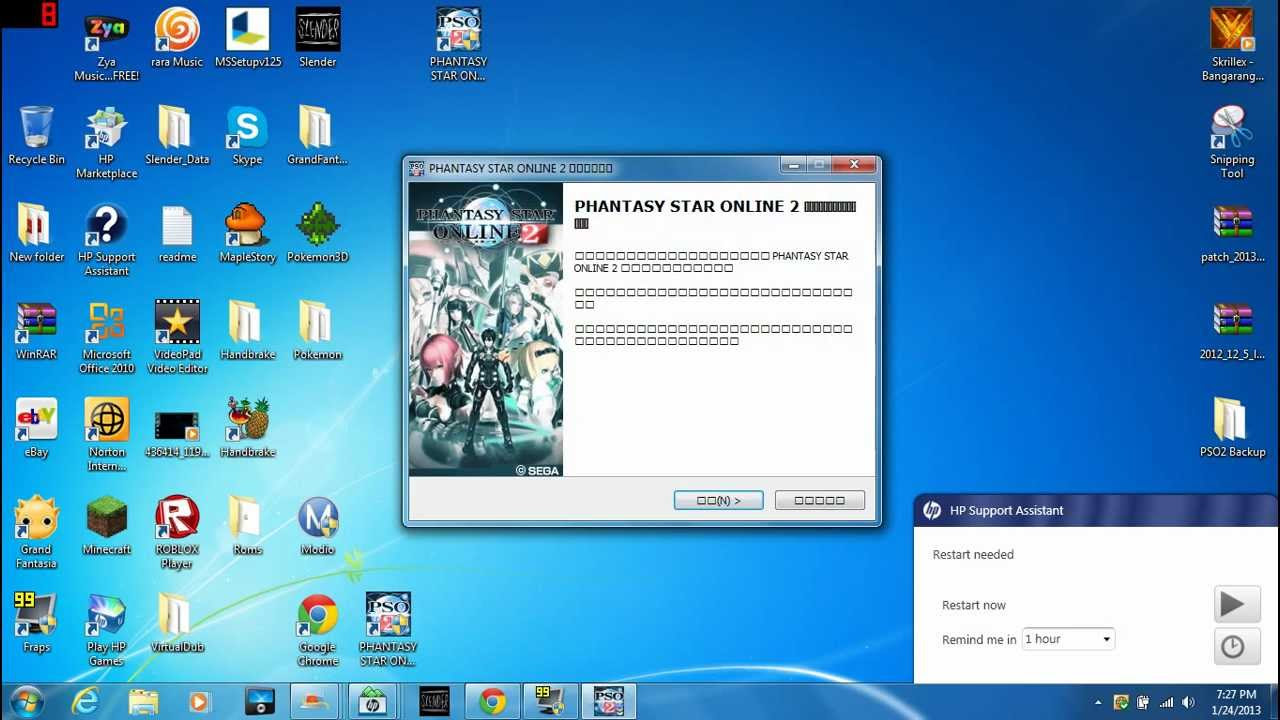
Task: Click the network signal tray icon
Action: coord(1167,702)
